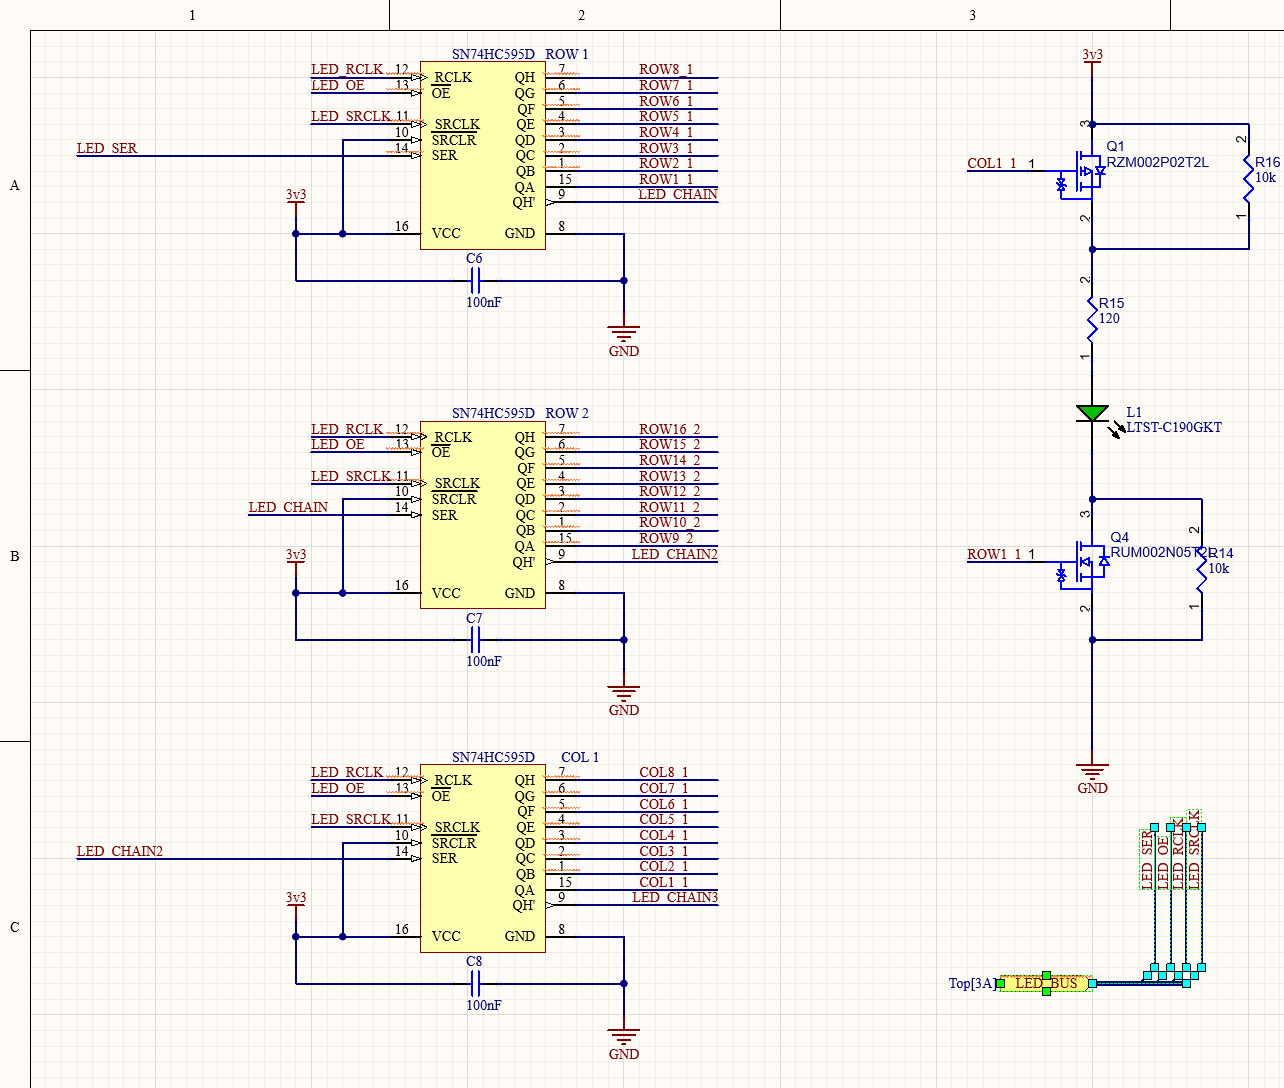
Task: Select capacitor C7 symbol
Action: (x=476, y=640)
